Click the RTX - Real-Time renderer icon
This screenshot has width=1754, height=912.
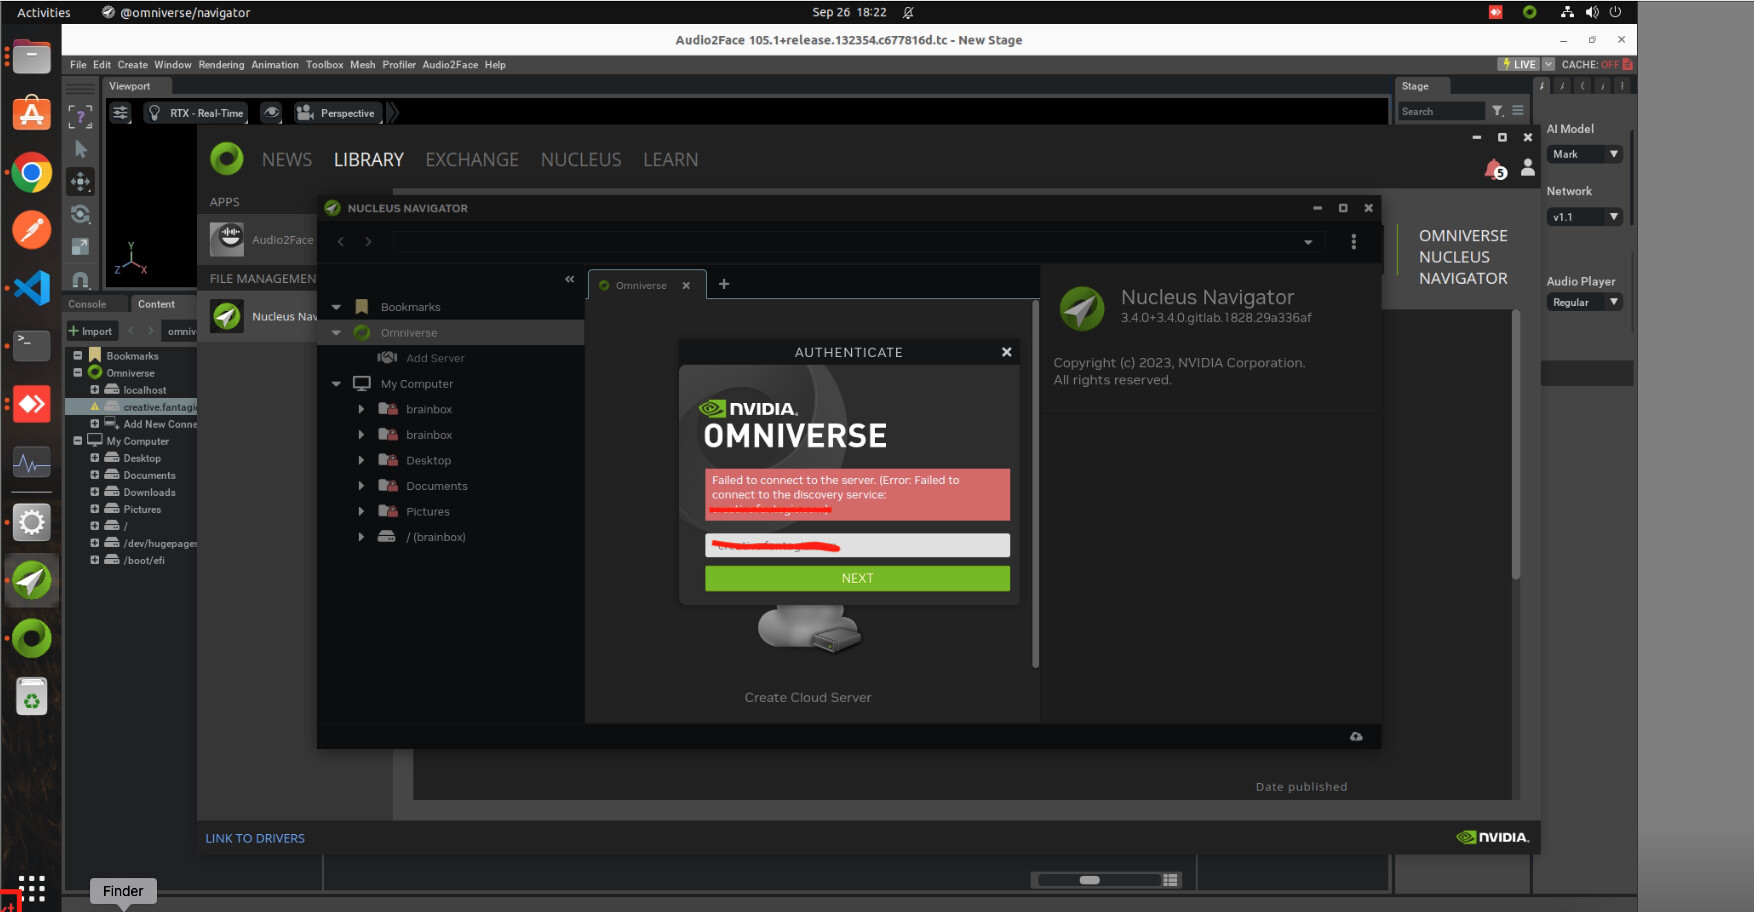tap(155, 112)
